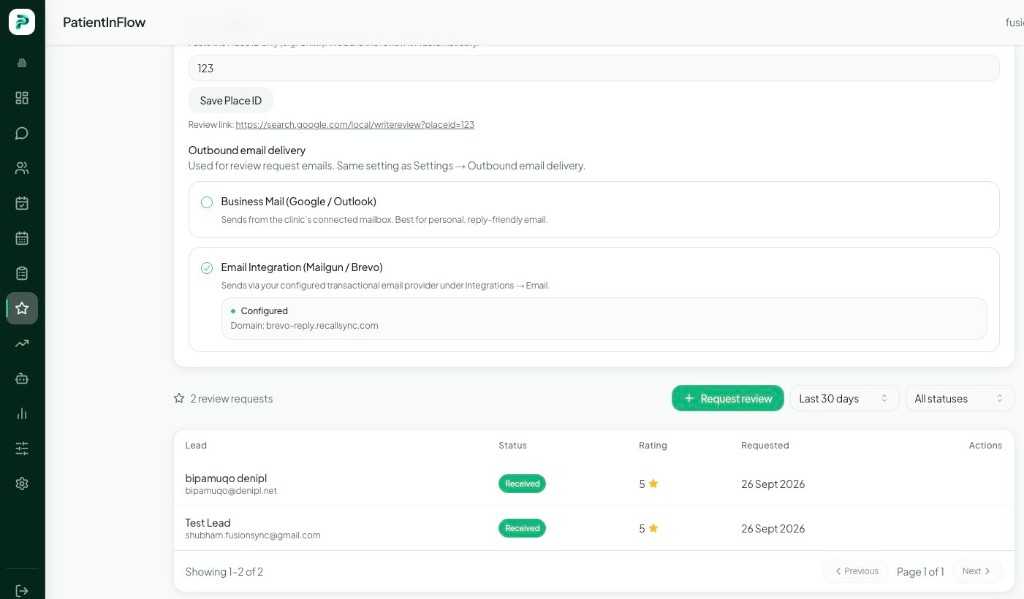This screenshot has height=599, width=1024.
Task: Open the bar chart reports icon
Action: click(x=22, y=413)
